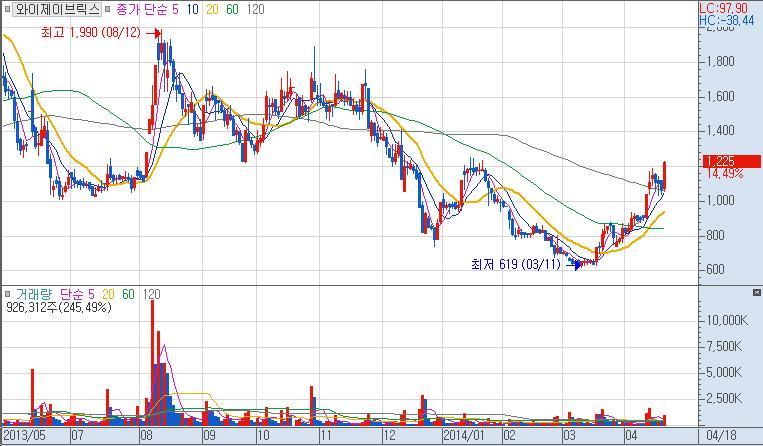The image size is (763, 446).
Task: Click the 14,49% change value
Action: pyautogui.click(x=725, y=174)
